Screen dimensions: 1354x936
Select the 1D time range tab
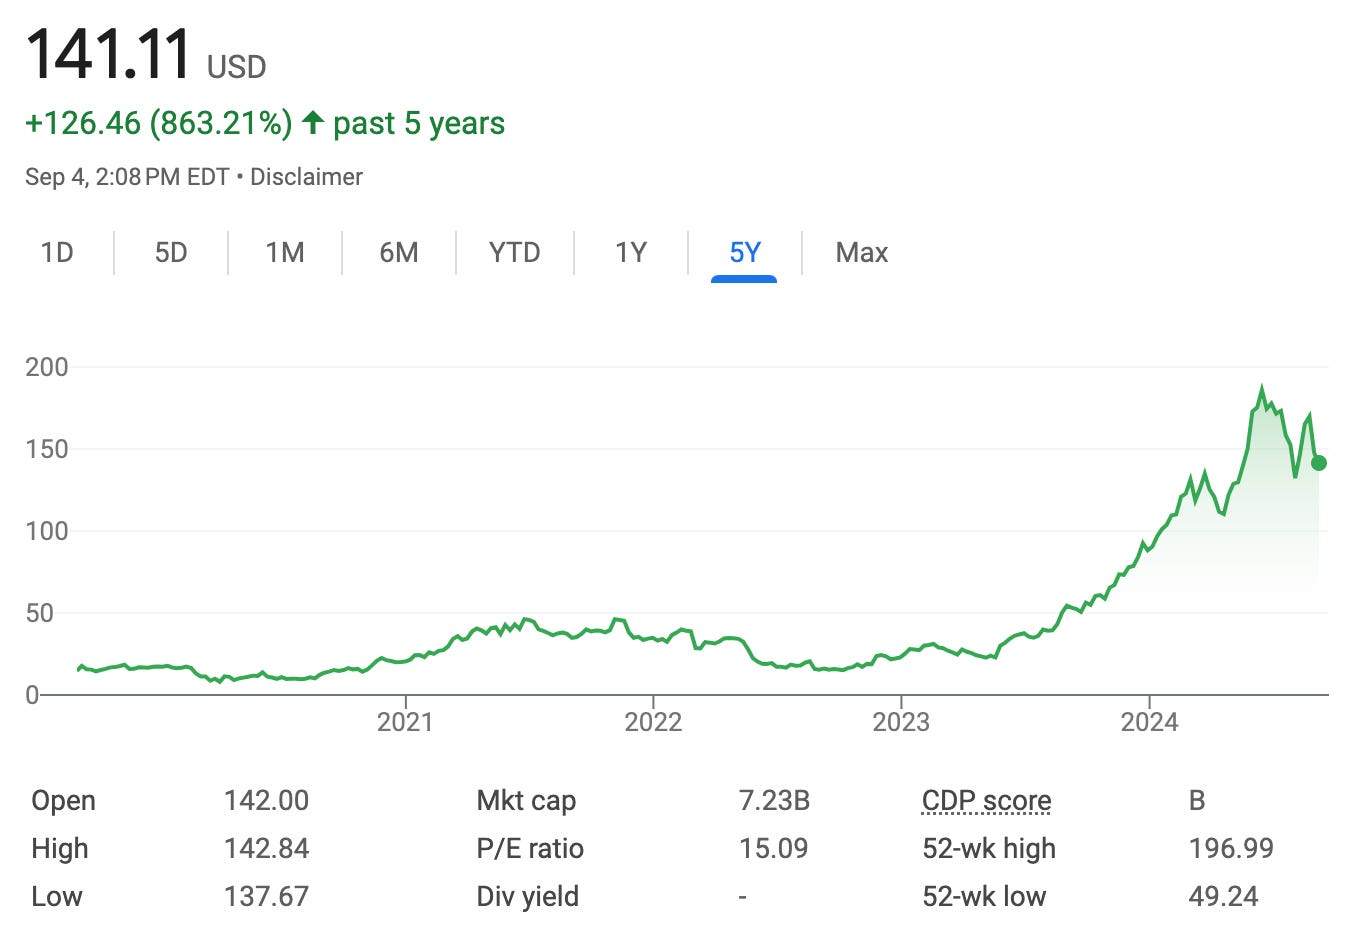point(57,252)
